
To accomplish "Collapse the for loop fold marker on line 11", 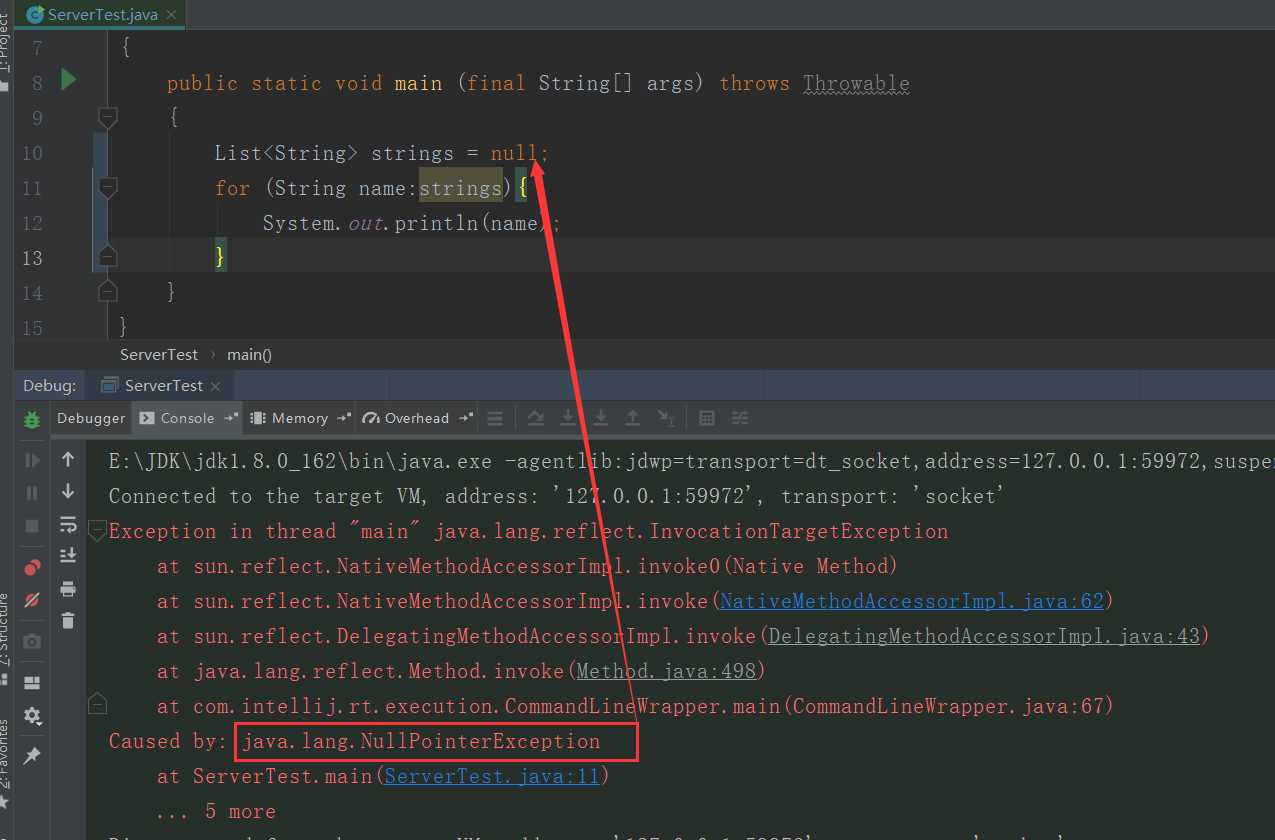I will coord(108,187).
